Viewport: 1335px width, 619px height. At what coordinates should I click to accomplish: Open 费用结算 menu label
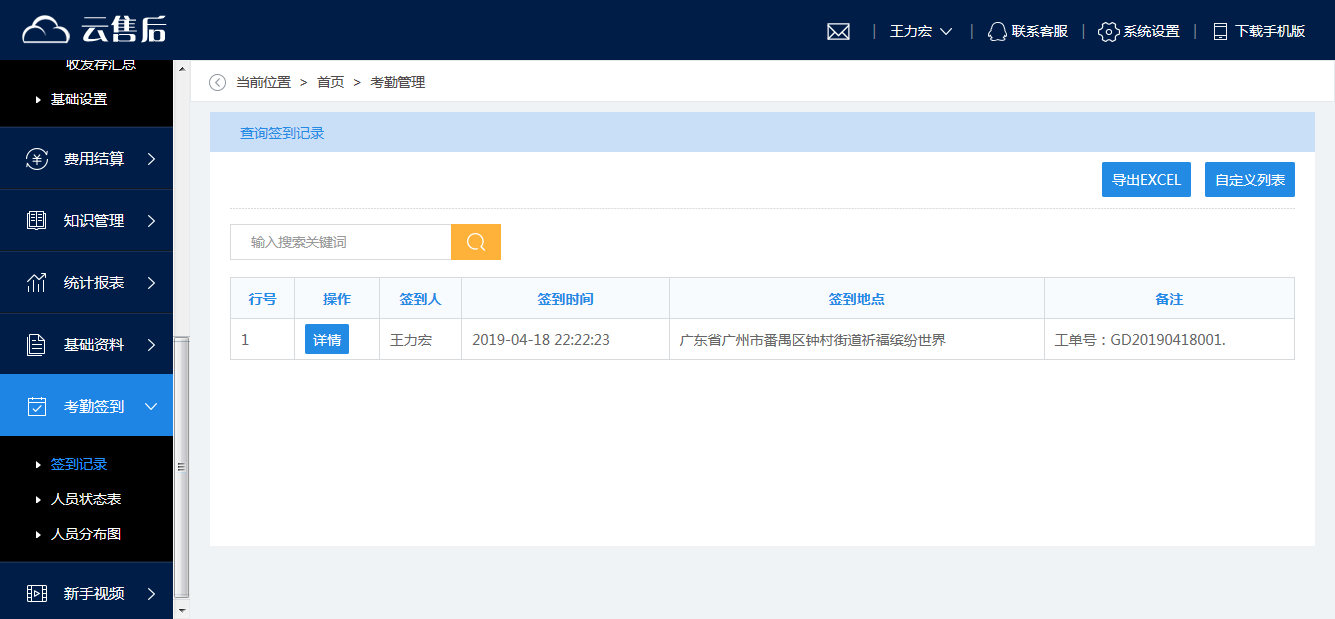coord(94,159)
